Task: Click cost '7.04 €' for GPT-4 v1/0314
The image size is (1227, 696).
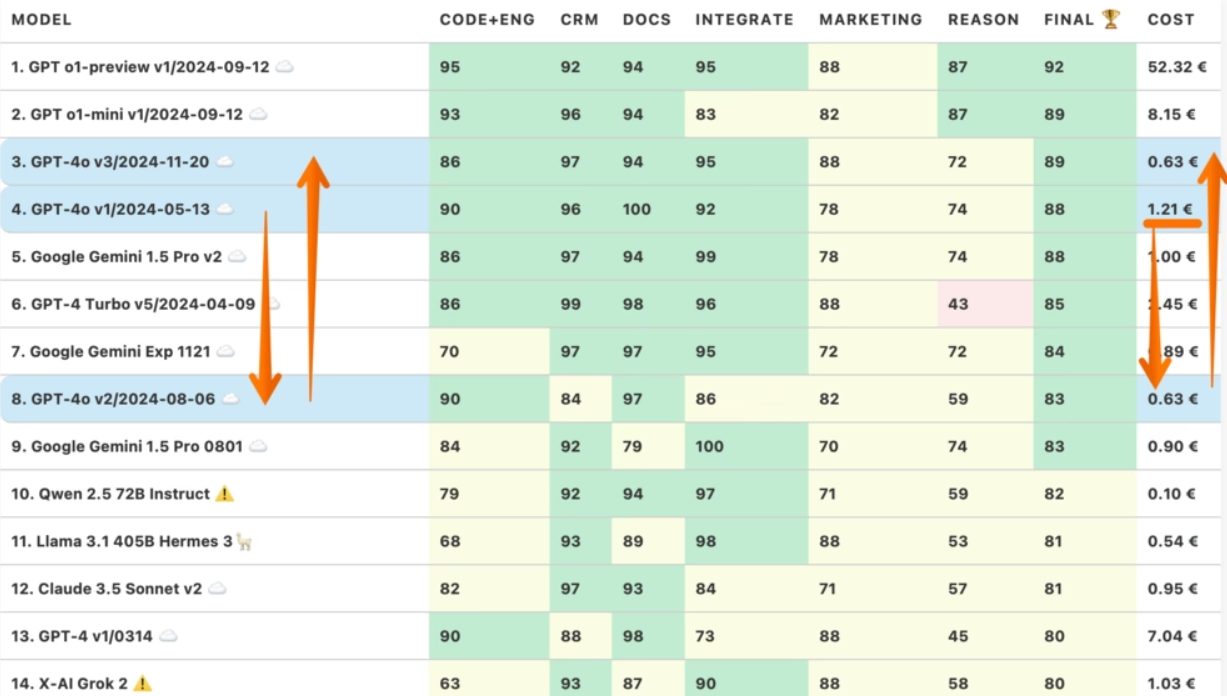Action: point(1172,636)
